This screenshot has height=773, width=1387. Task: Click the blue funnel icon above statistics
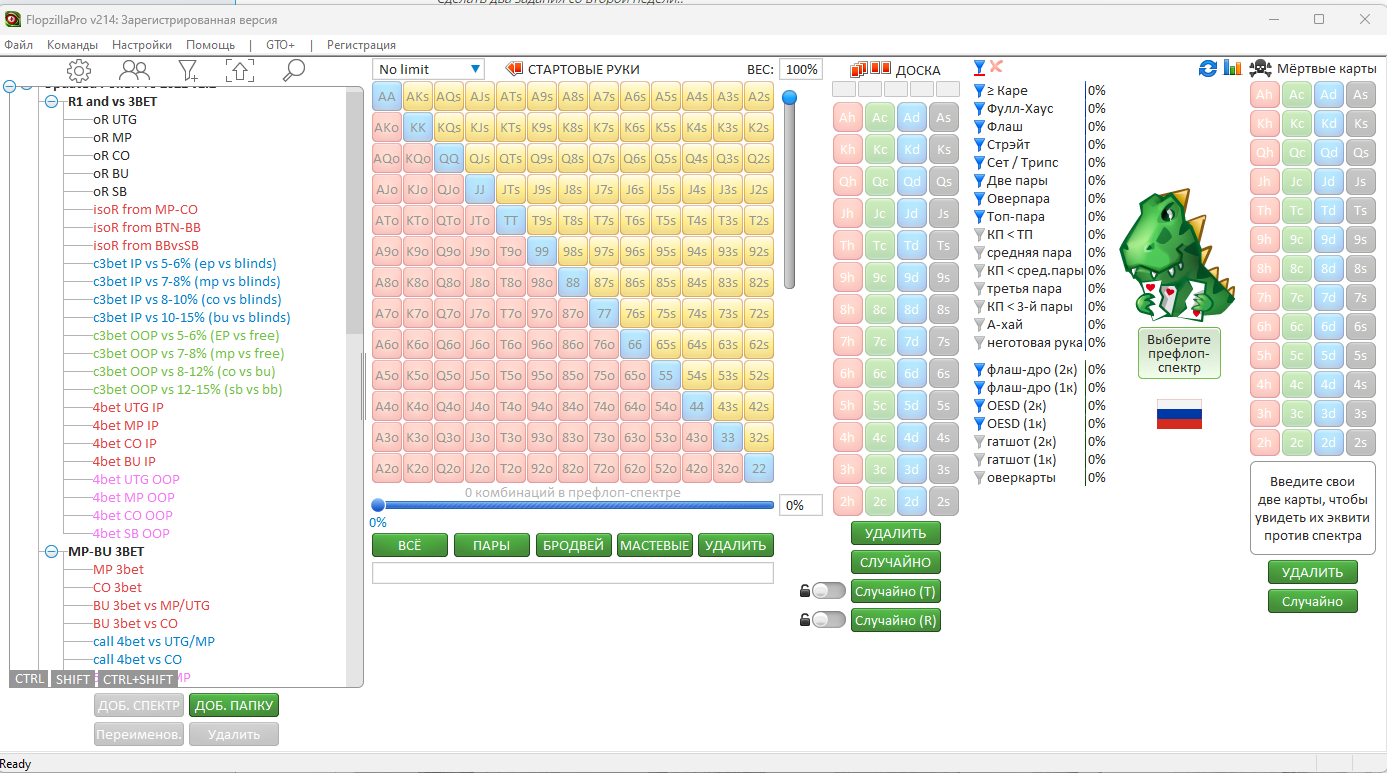coord(979,67)
